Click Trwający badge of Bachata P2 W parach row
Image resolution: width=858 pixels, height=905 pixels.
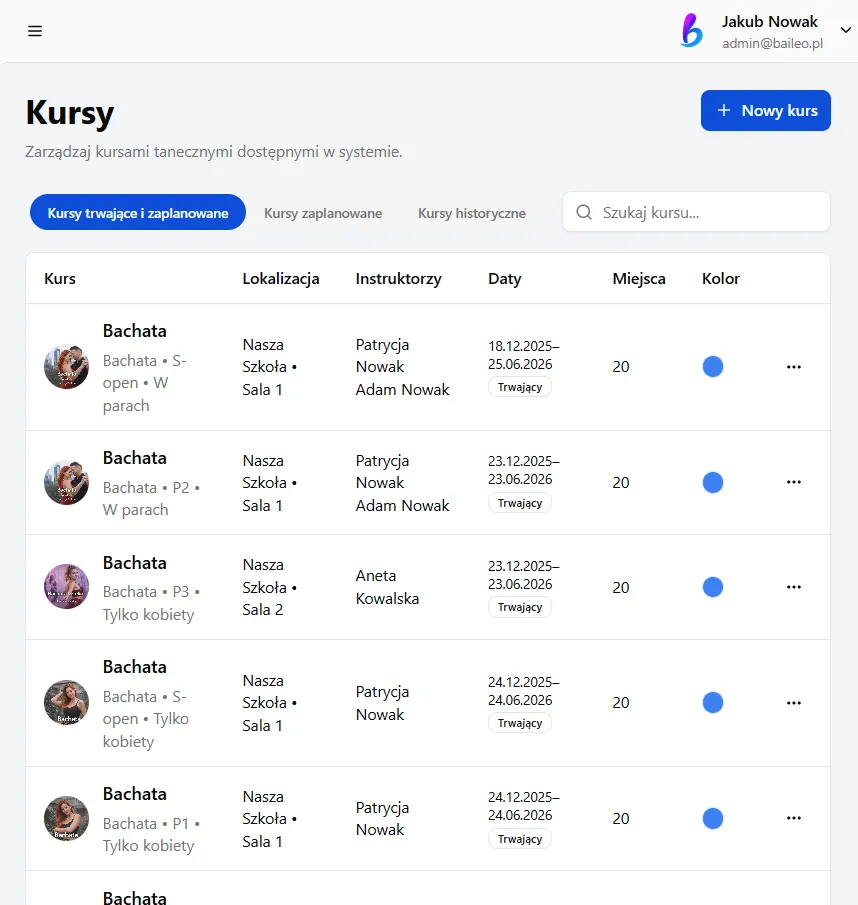520,503
